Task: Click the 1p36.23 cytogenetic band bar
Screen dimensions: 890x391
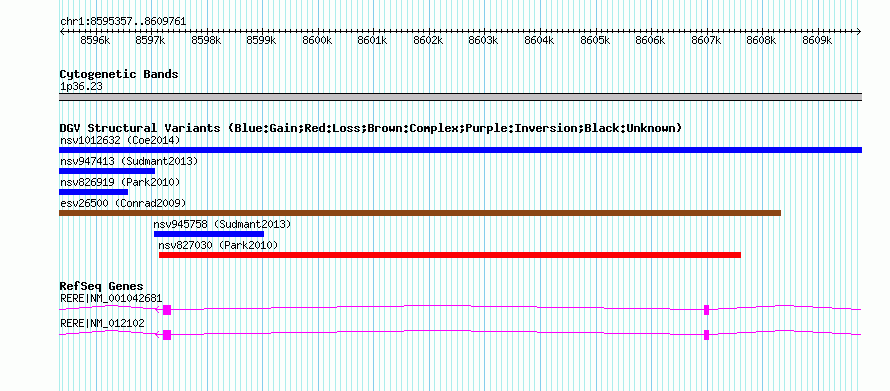Action: [460, 97]
